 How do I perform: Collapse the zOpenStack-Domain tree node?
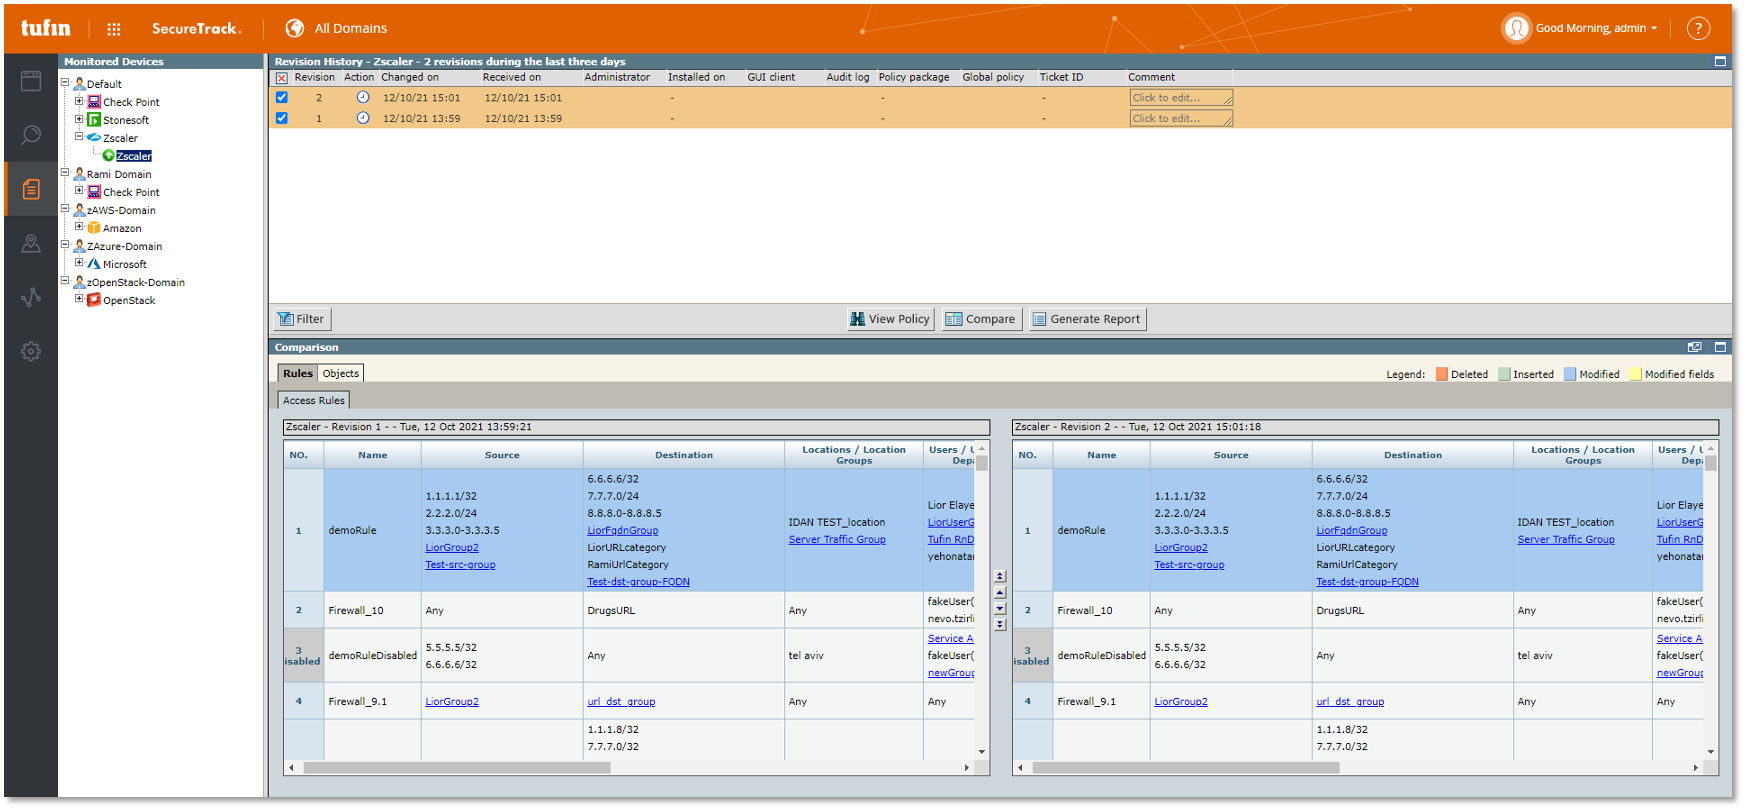pyautogui.click(x=65, y=281)
